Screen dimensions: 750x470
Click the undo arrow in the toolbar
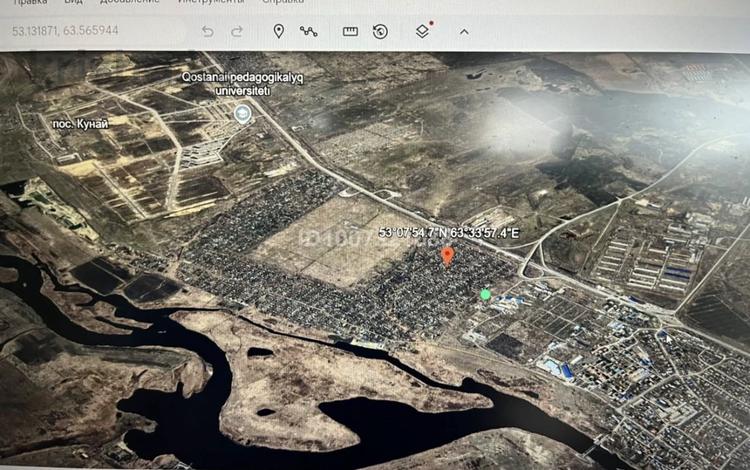(208, 32)
